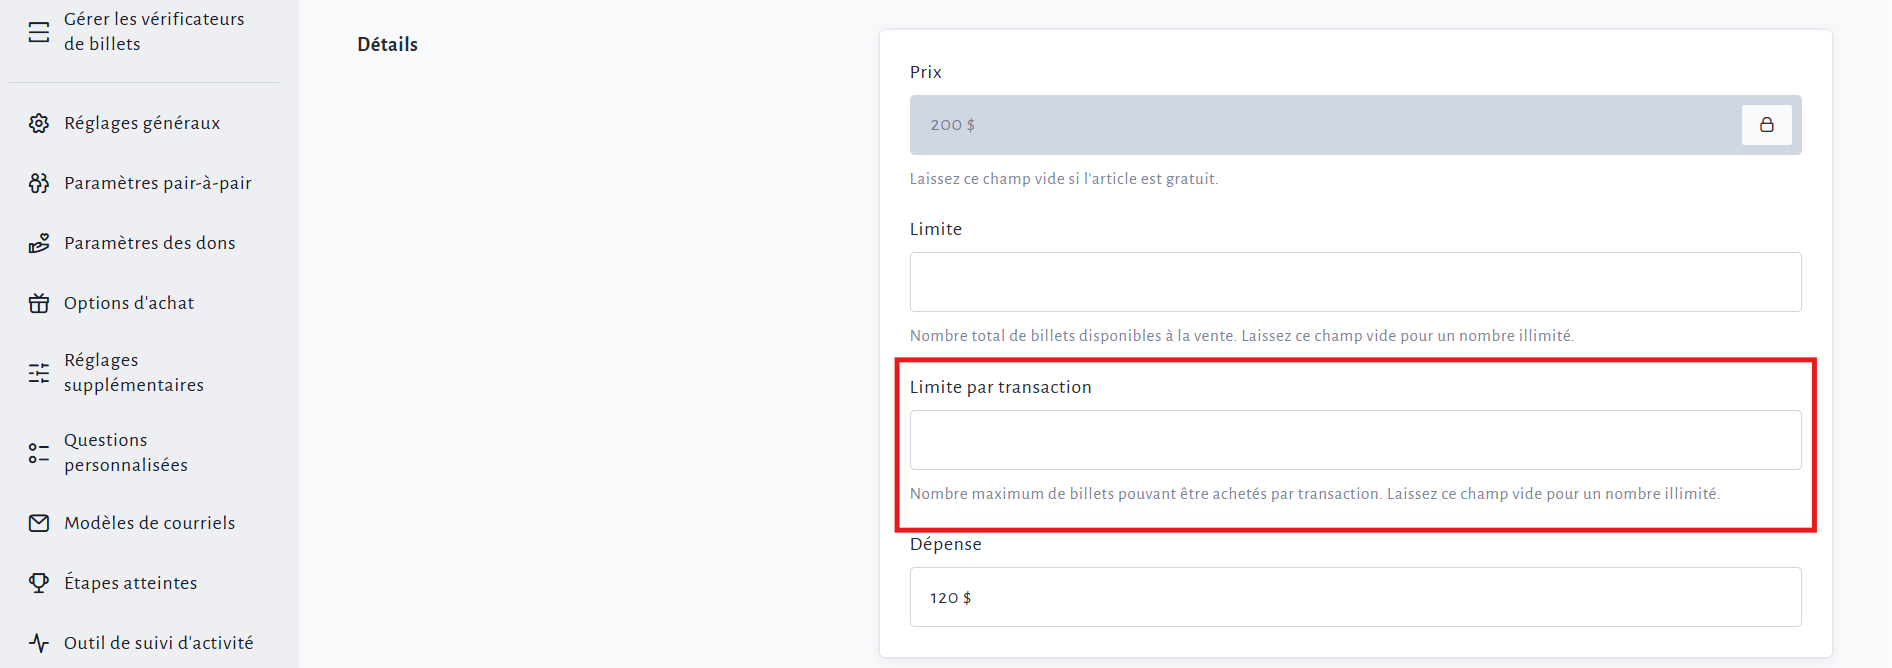Click the Questions personnalisées list icon

[x=39, y=453]
